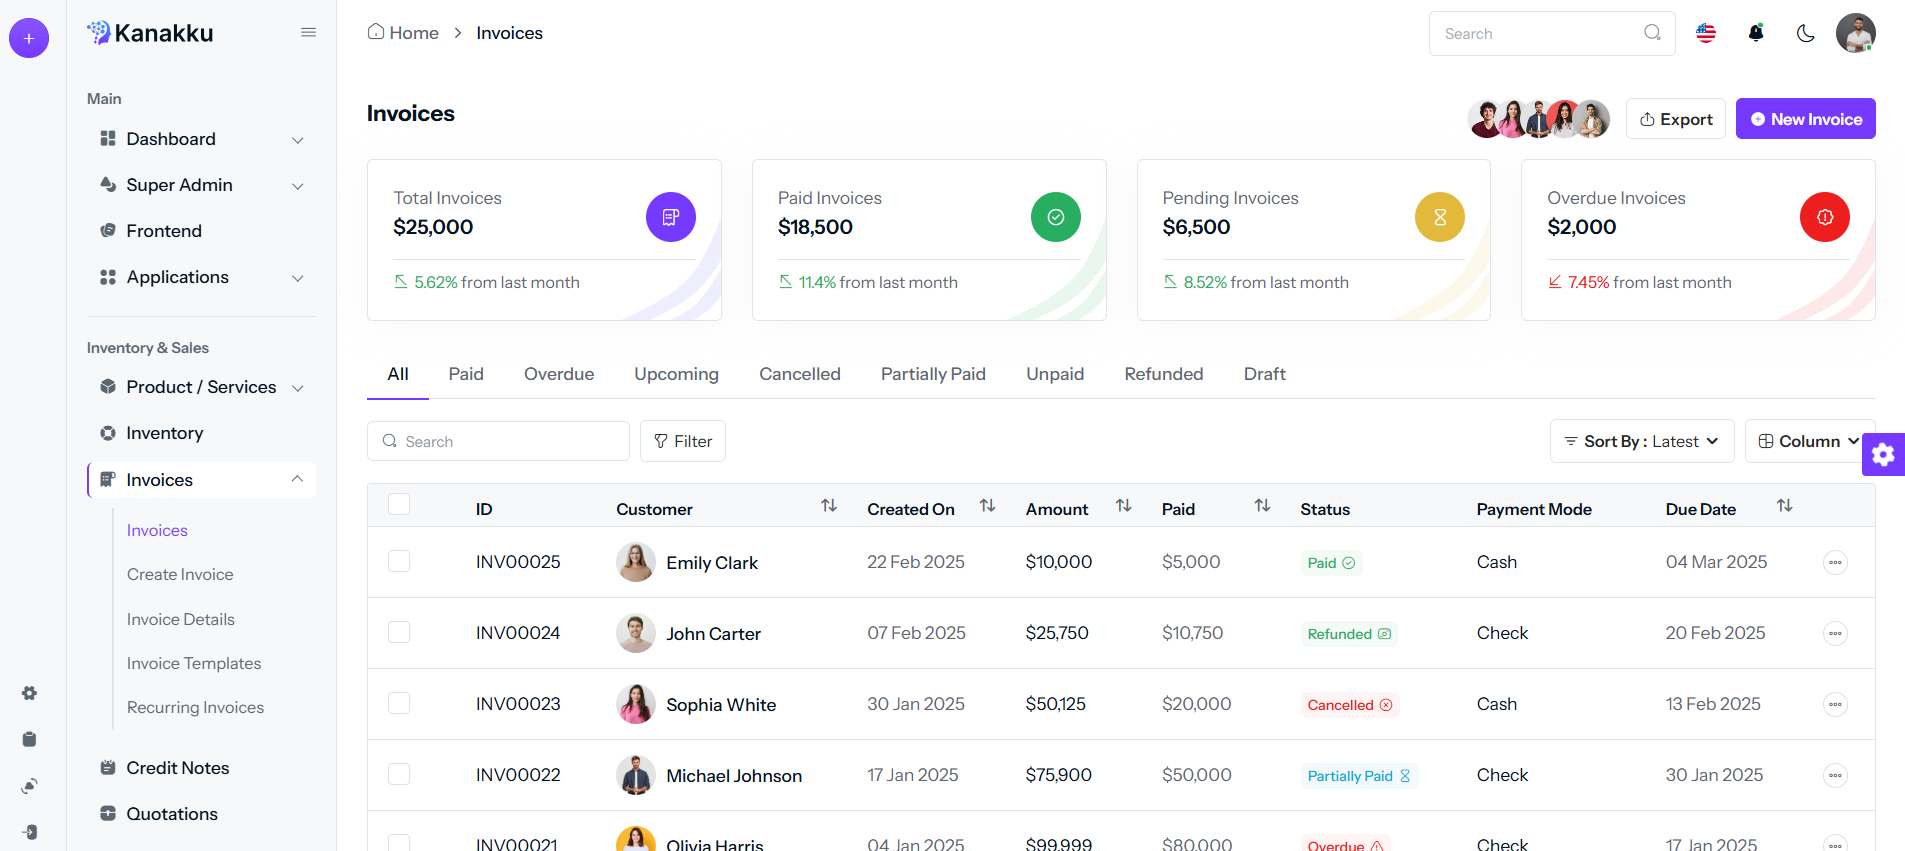Click the New Invoice button
The height and width of the screenshot is (851, 1905).
point(1805,119)
